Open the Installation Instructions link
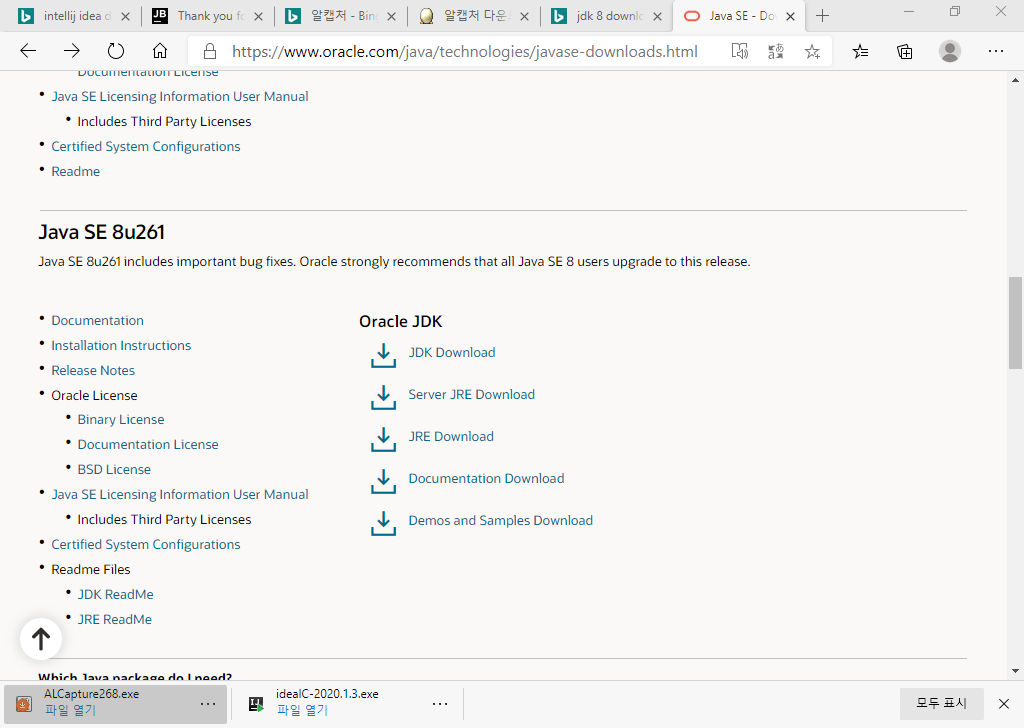 pyautogui.click(x=121, y=345)
